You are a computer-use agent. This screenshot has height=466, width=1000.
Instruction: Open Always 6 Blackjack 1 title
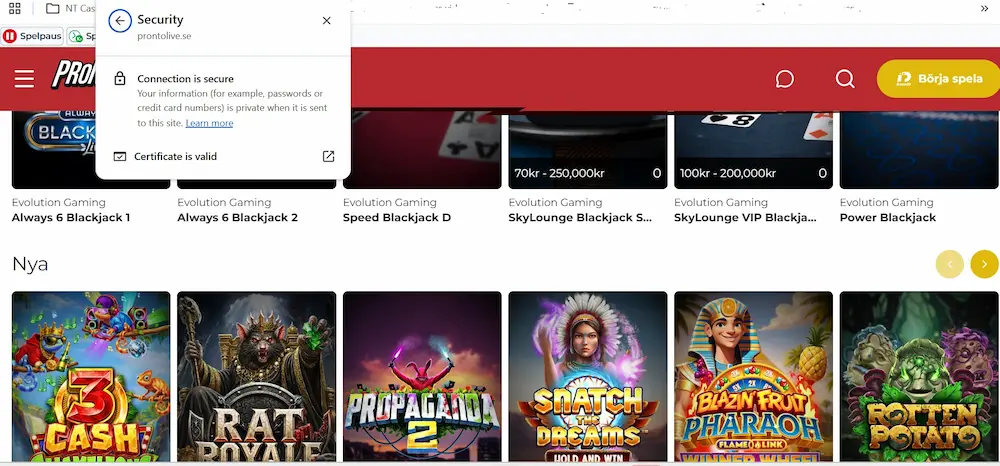coord(71,217)
